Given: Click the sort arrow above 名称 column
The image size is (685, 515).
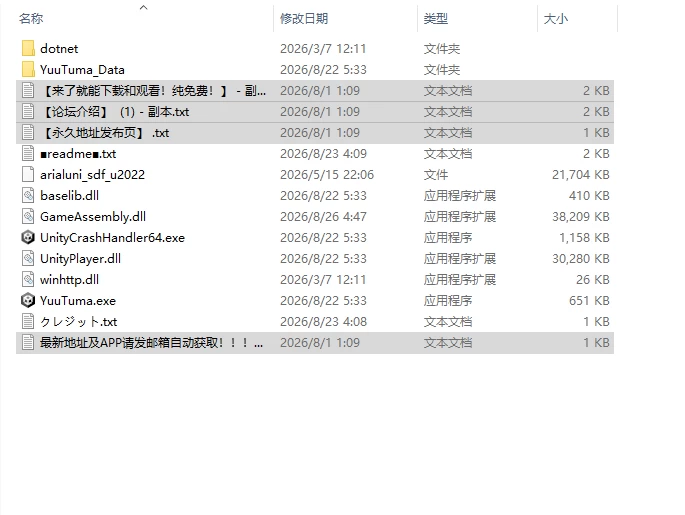Looking at the screenshot, I should point(143,7).
